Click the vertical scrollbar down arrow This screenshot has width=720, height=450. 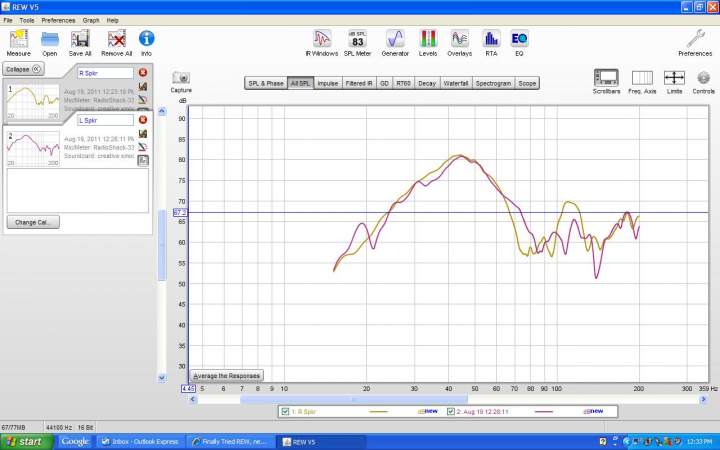pos(162,378)
